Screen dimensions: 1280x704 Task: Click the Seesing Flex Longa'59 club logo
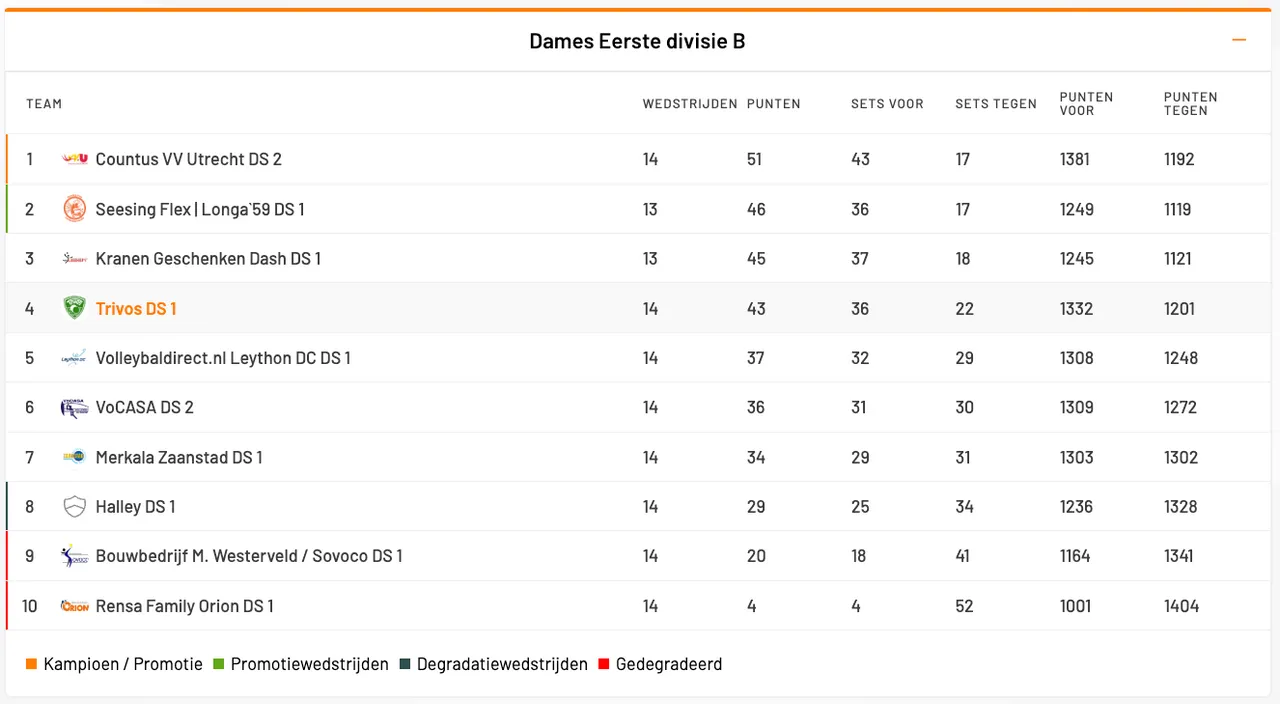tap(75, 209)
